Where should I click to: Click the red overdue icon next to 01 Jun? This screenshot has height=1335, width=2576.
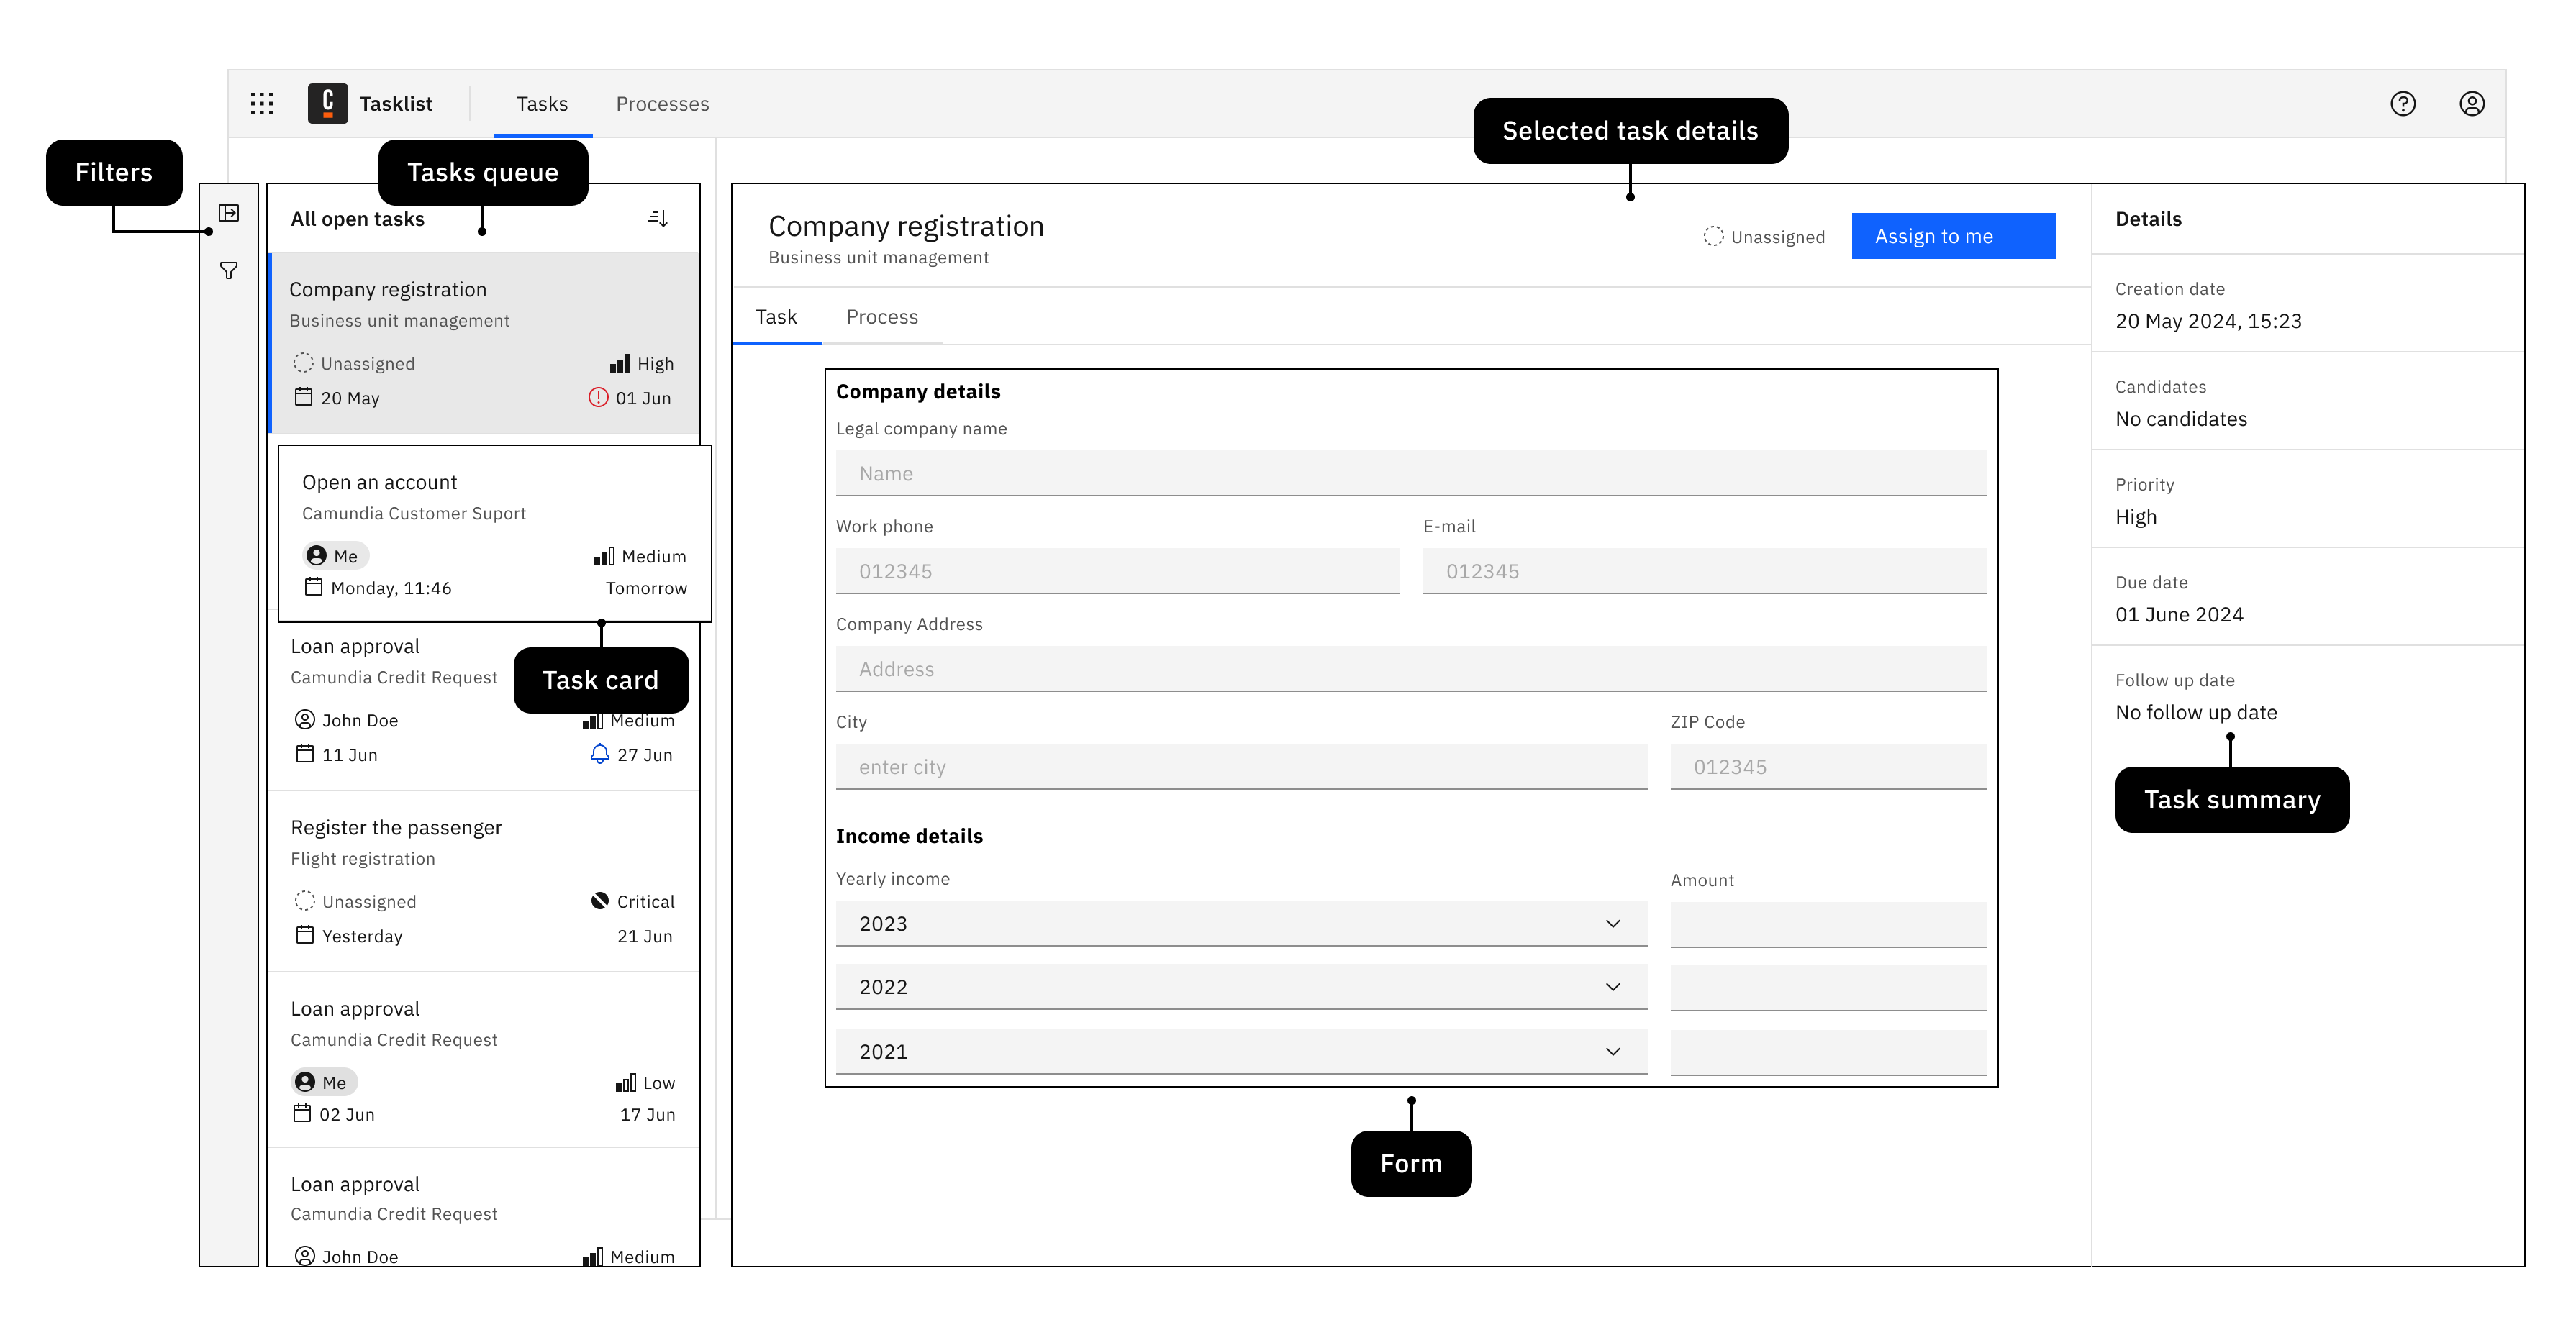(x=597, y=397)
